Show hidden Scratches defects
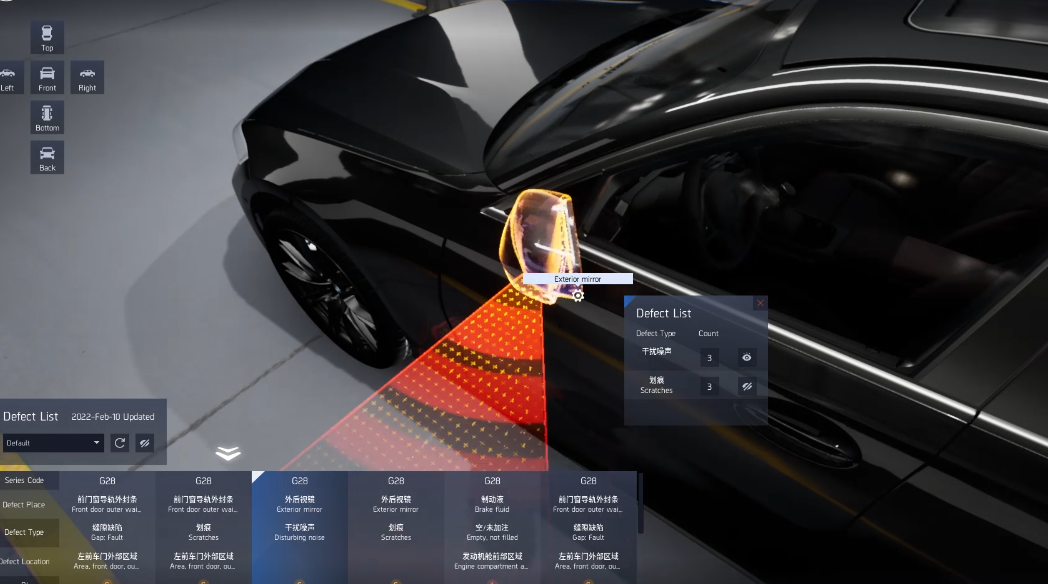Image resolution: width=1048 pixels, height=584 pixels. [746, 386]
